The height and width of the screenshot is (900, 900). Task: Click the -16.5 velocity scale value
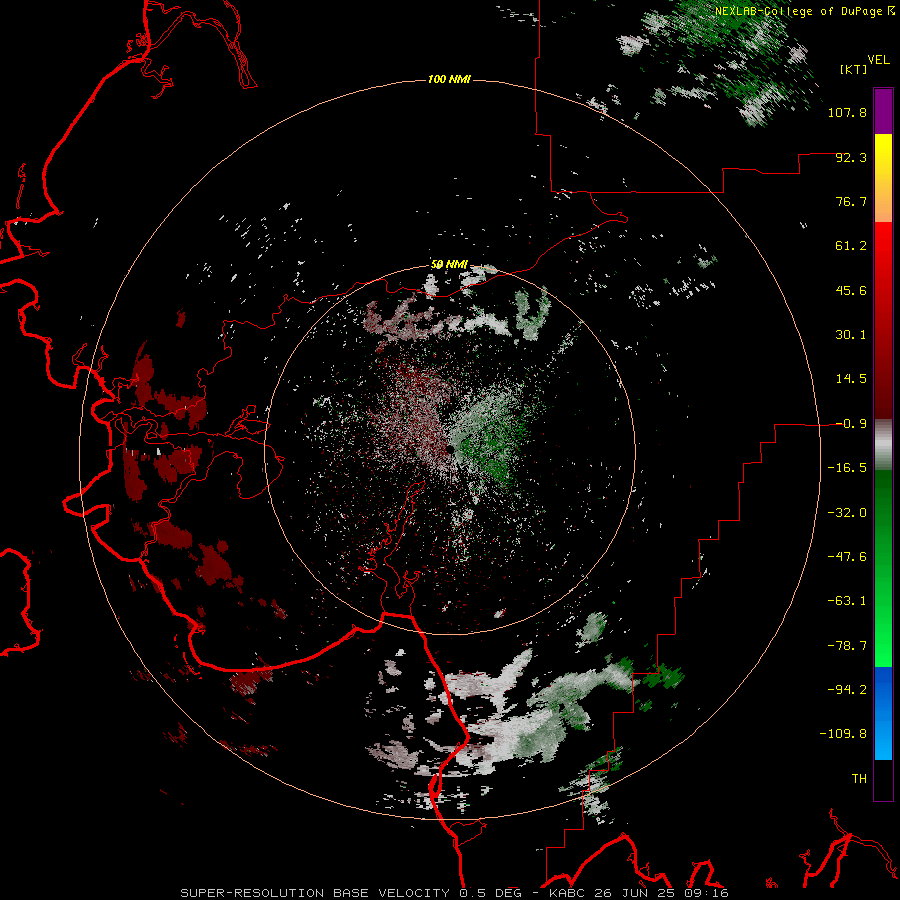[x=847, y=468]
